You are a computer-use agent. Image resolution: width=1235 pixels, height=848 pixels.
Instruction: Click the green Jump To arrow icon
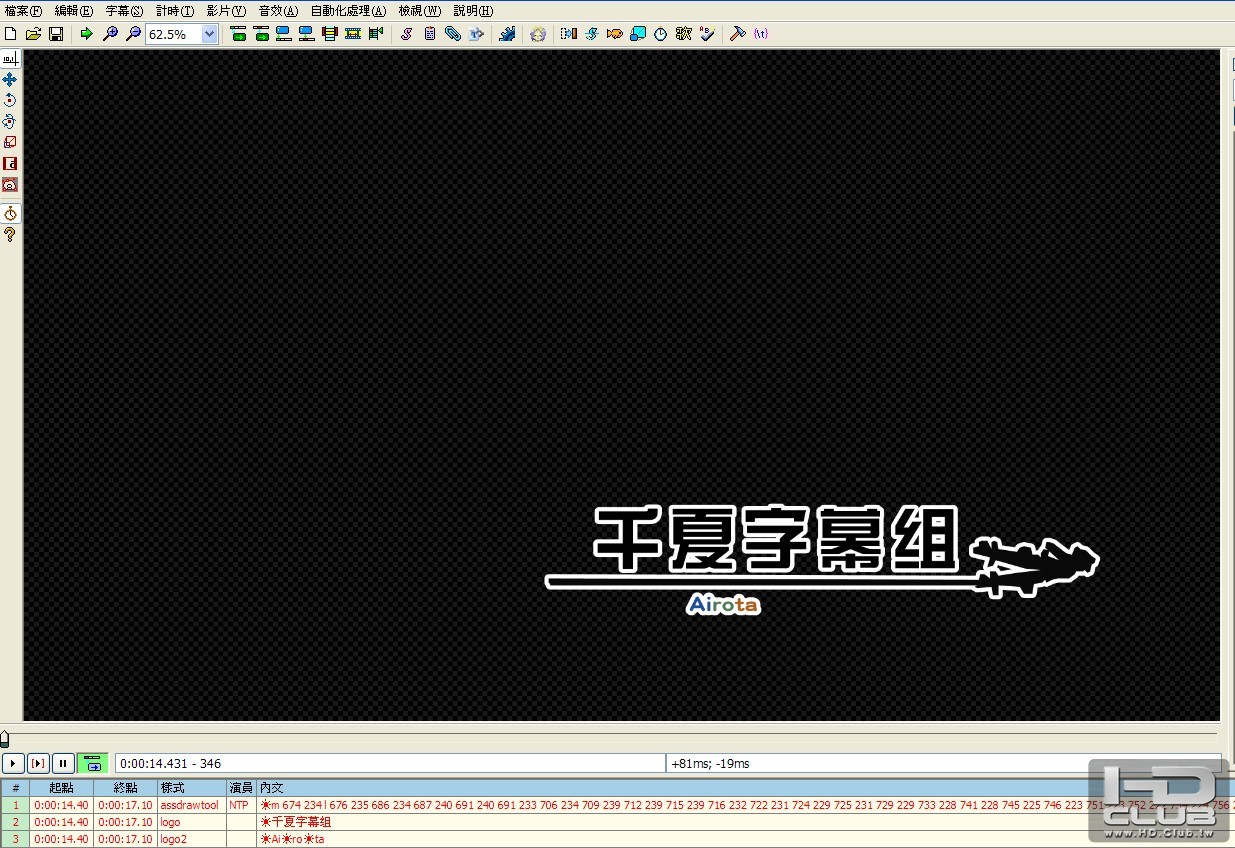(x=86, y=34)
